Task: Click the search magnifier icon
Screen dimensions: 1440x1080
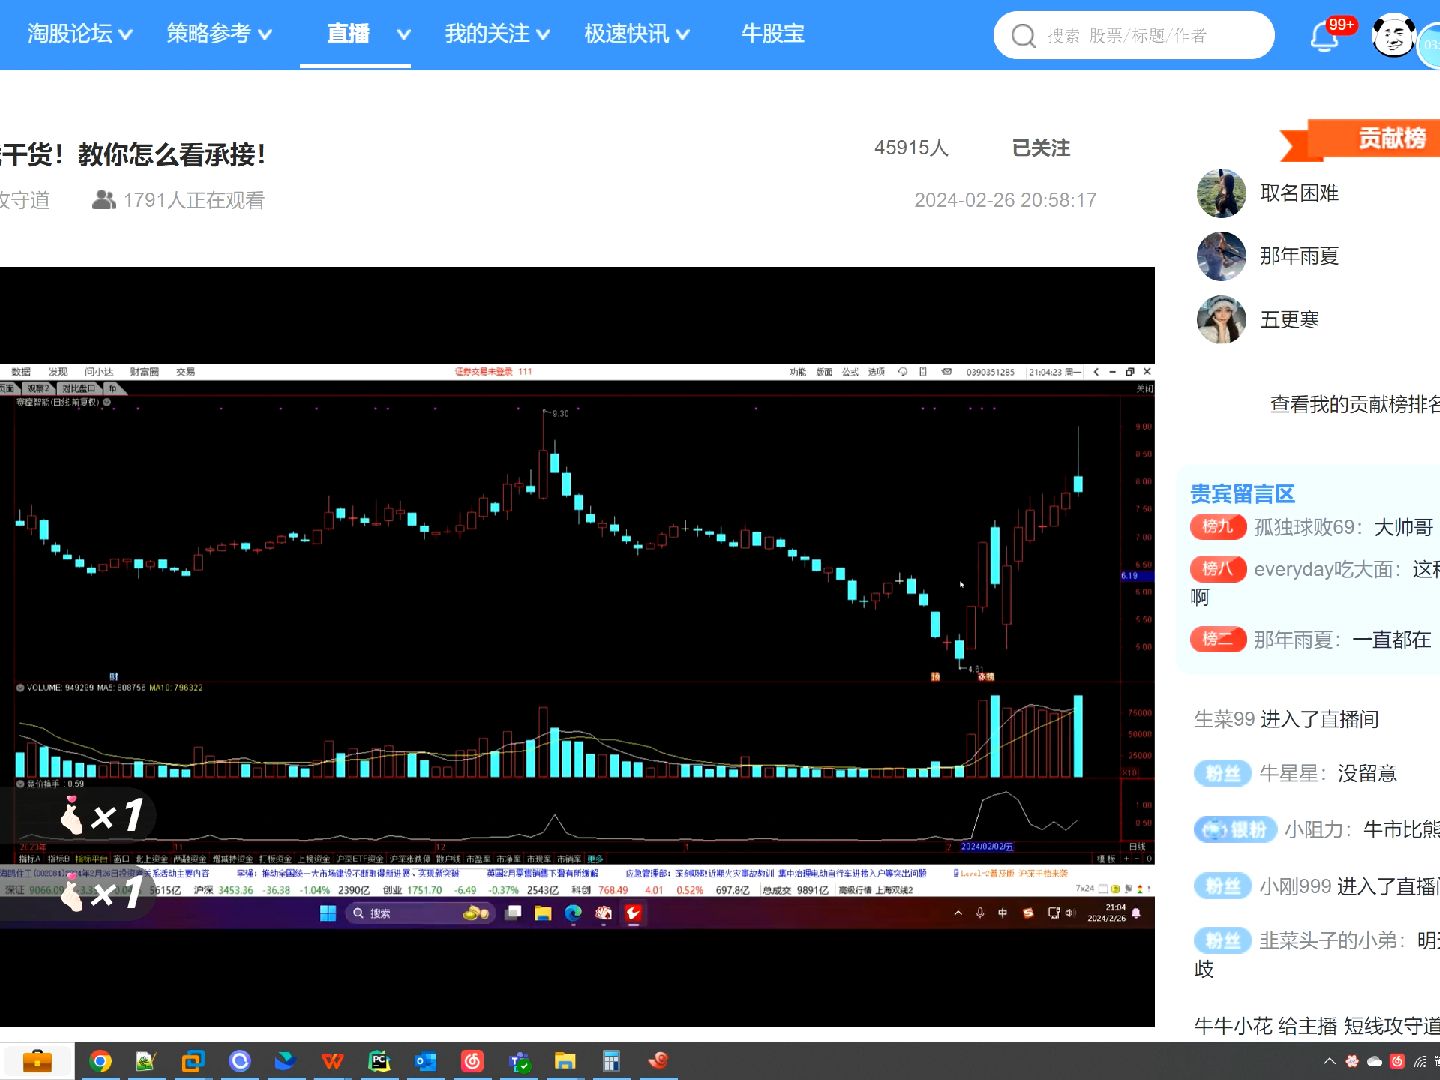Action: click(1023, 36)
